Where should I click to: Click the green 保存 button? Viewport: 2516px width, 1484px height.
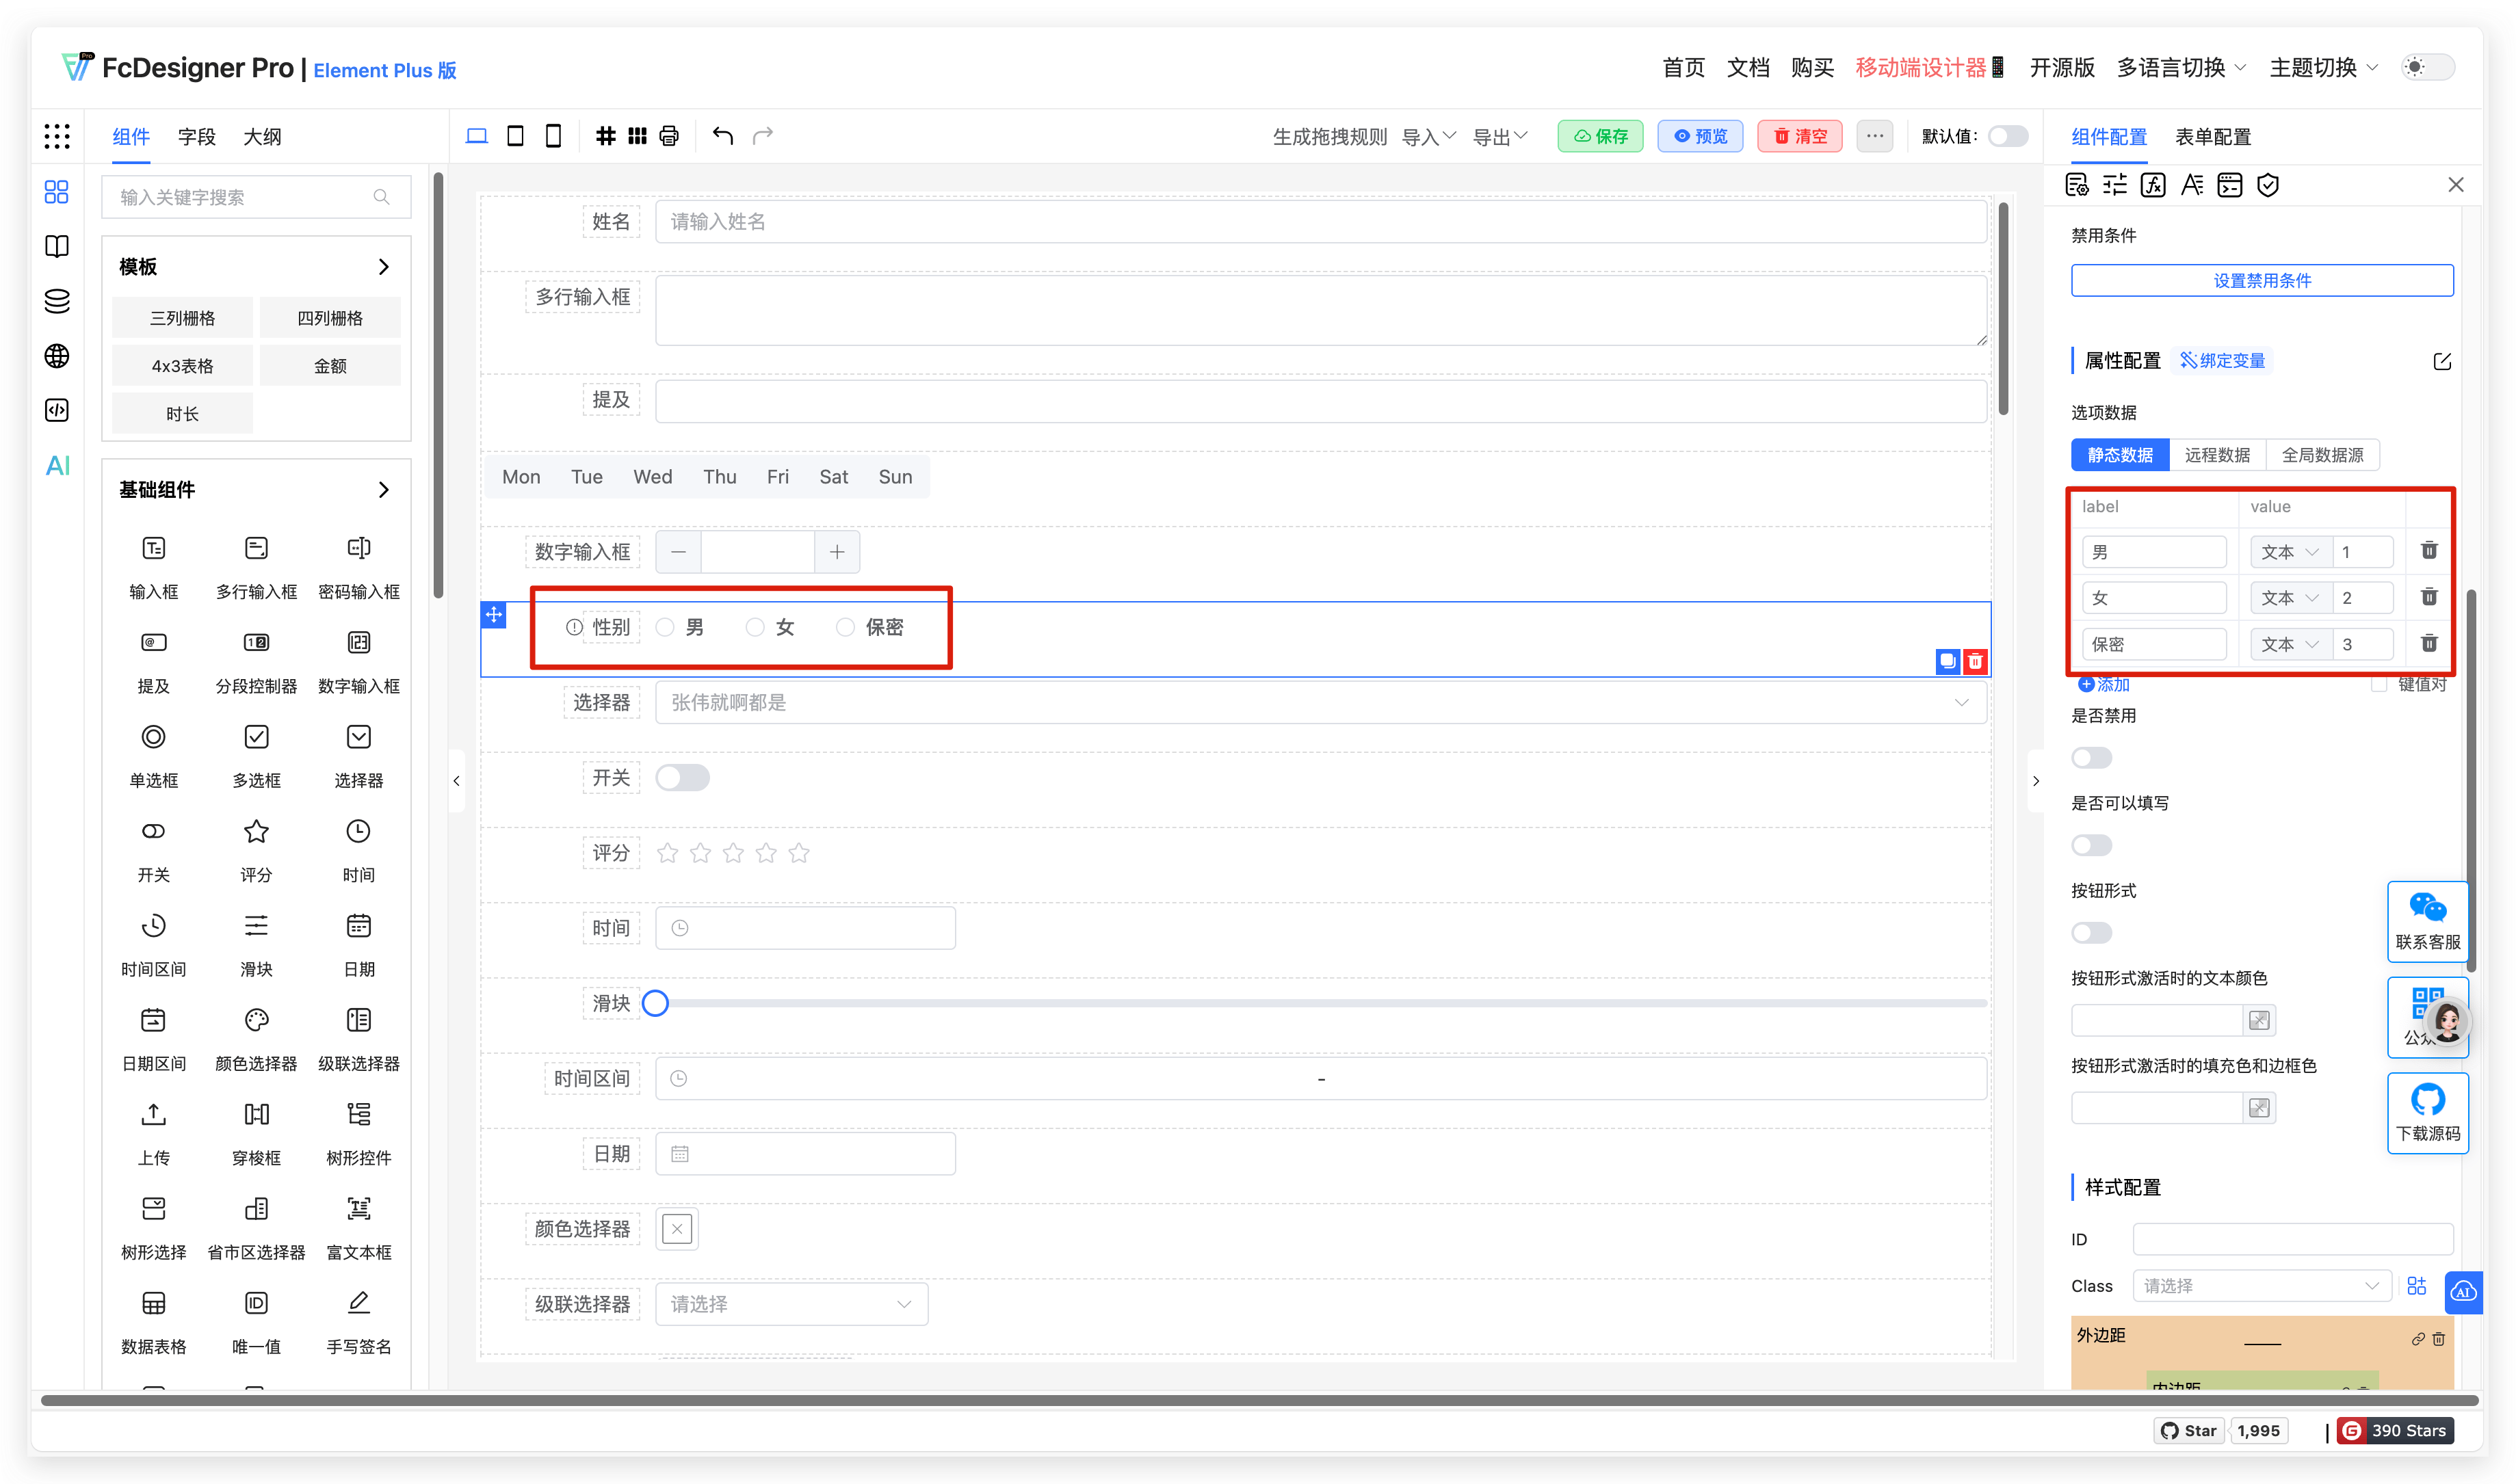click(1600, 136)
